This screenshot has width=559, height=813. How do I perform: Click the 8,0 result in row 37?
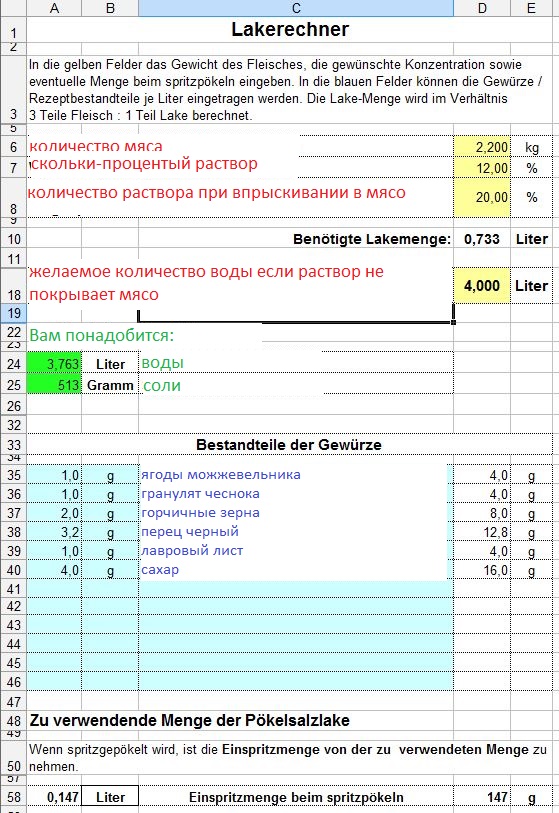pyautogui.click(x=482, y=513)
